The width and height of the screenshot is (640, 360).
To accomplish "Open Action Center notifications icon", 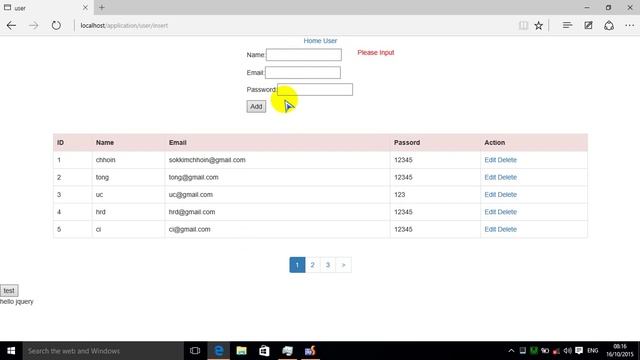I will pyautogui.click(x=579, y=351).
